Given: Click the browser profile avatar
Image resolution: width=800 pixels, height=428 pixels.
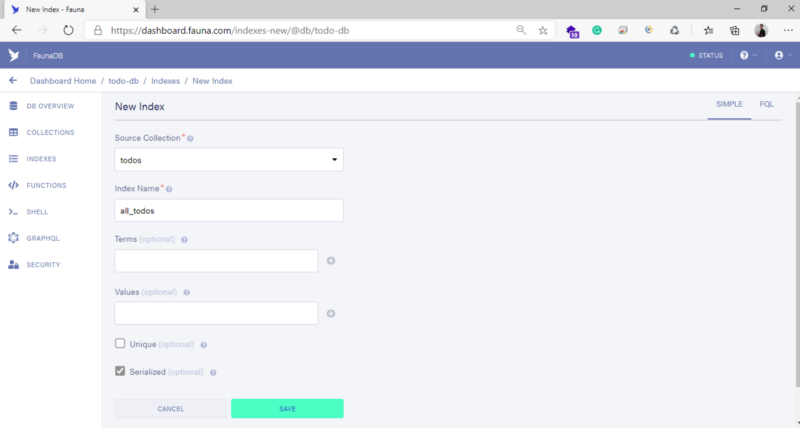Looking at the screenshot, I should click(x=761, y=31).
